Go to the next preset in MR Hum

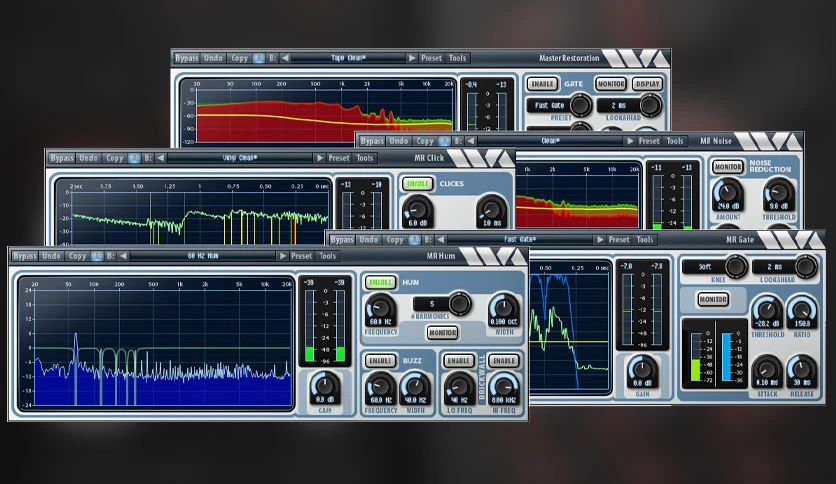point(283,256)
